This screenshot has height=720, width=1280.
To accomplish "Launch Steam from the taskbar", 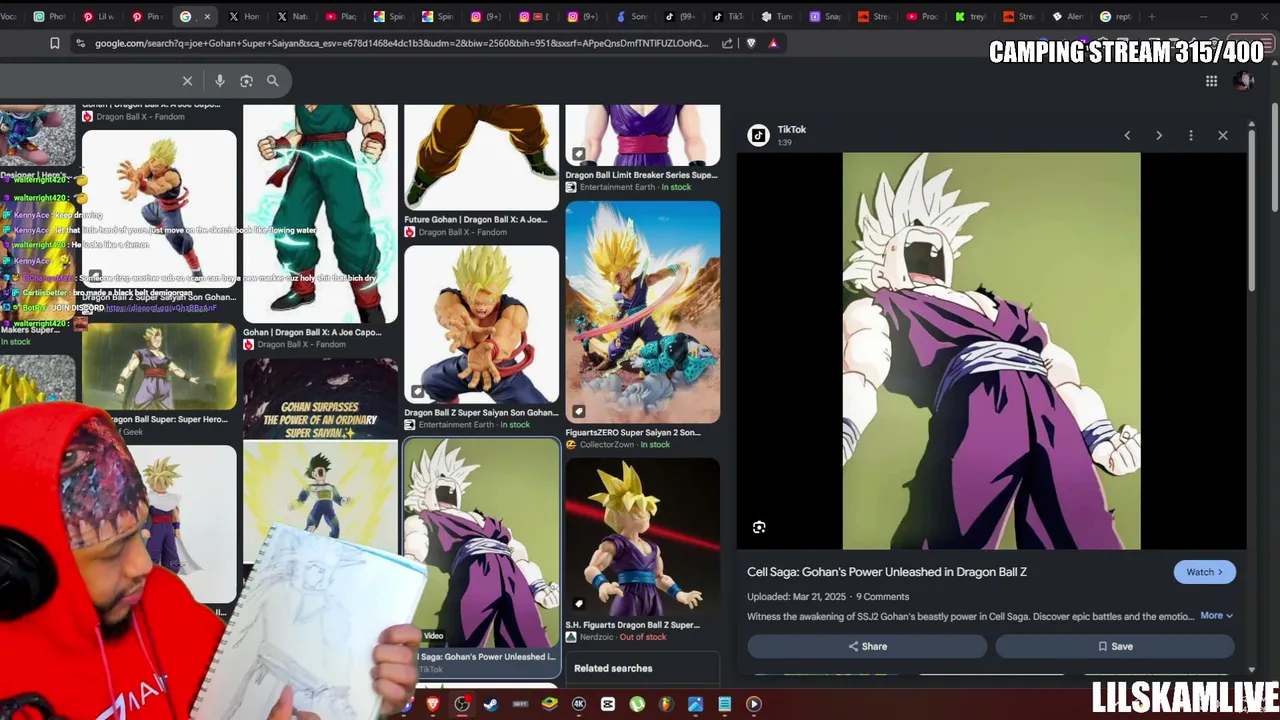I will pyautogui.click(x=491, y=704).
